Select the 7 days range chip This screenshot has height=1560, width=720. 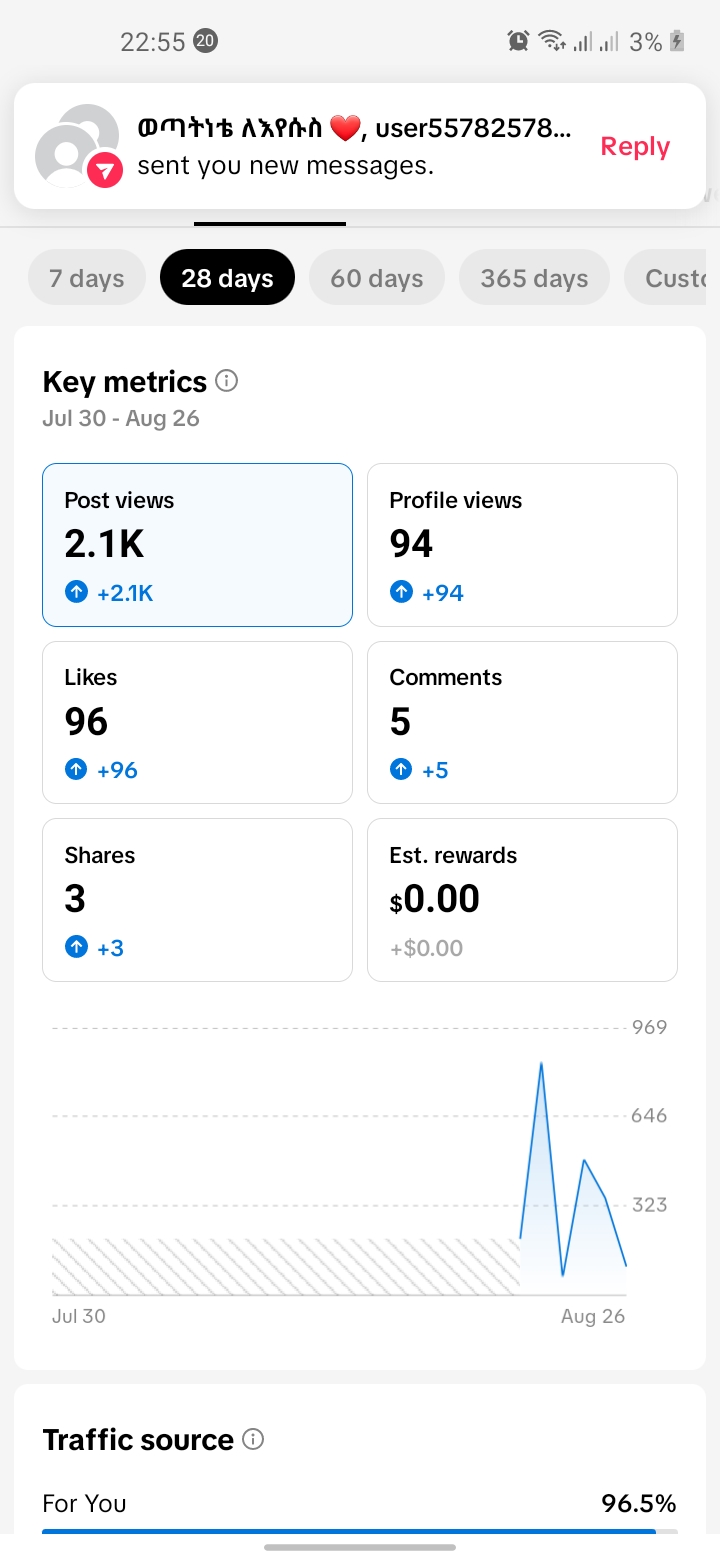[87, 278]
